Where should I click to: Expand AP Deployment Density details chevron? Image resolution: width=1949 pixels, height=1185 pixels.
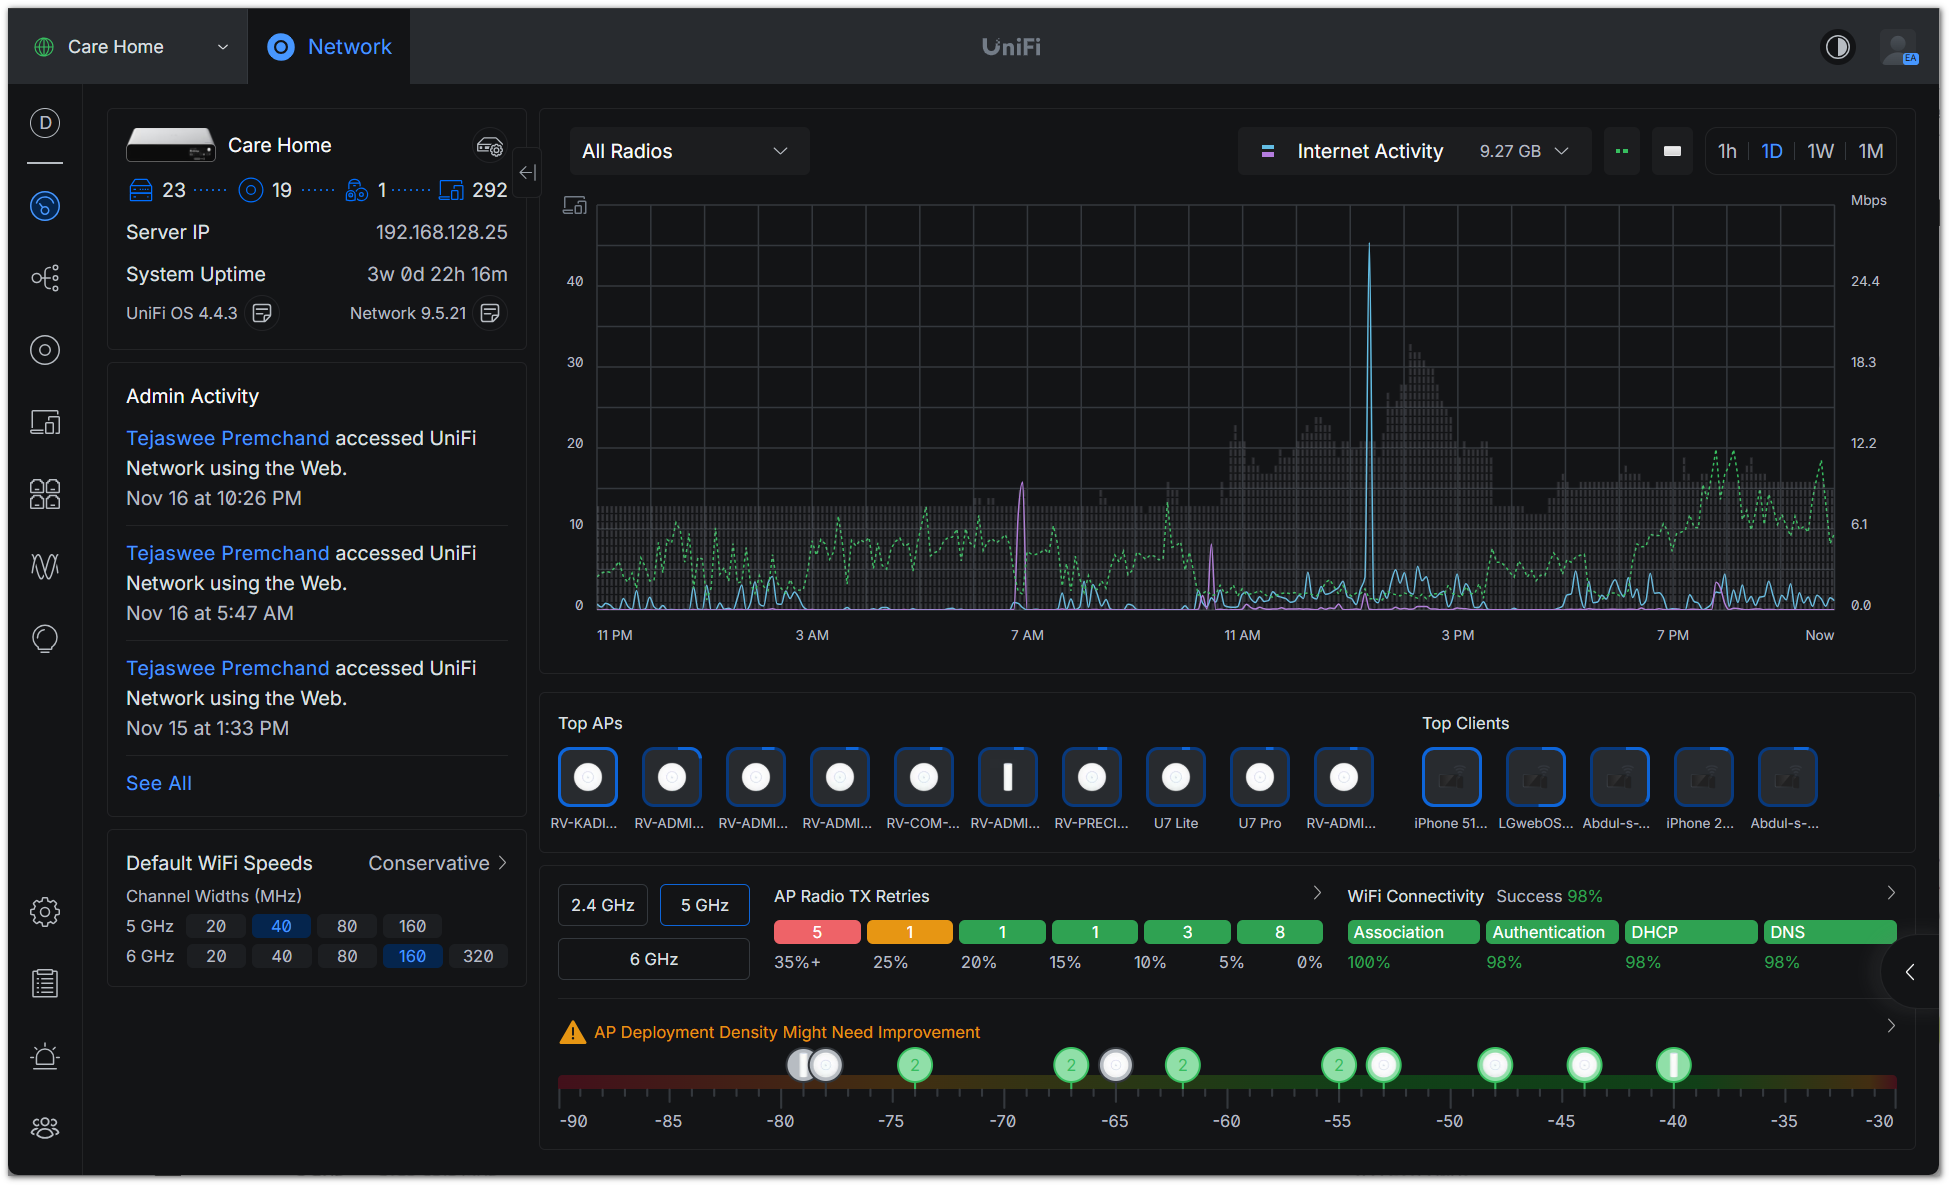pos(1891,1026)
